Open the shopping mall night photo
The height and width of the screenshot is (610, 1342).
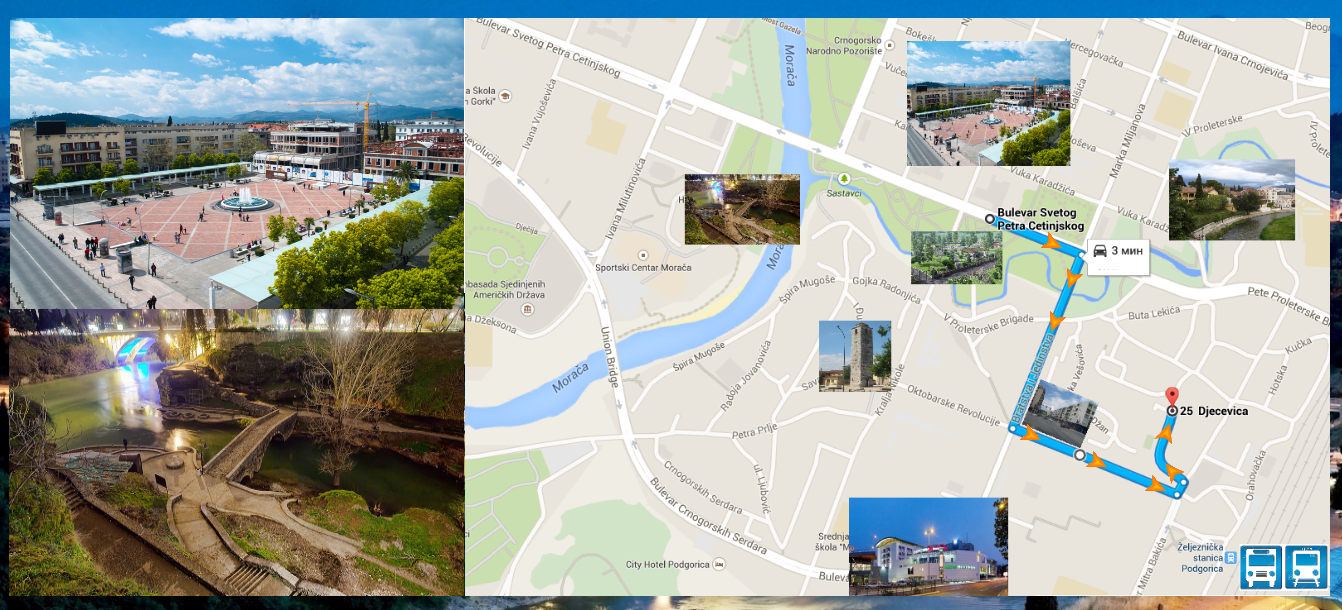[928, 546]
